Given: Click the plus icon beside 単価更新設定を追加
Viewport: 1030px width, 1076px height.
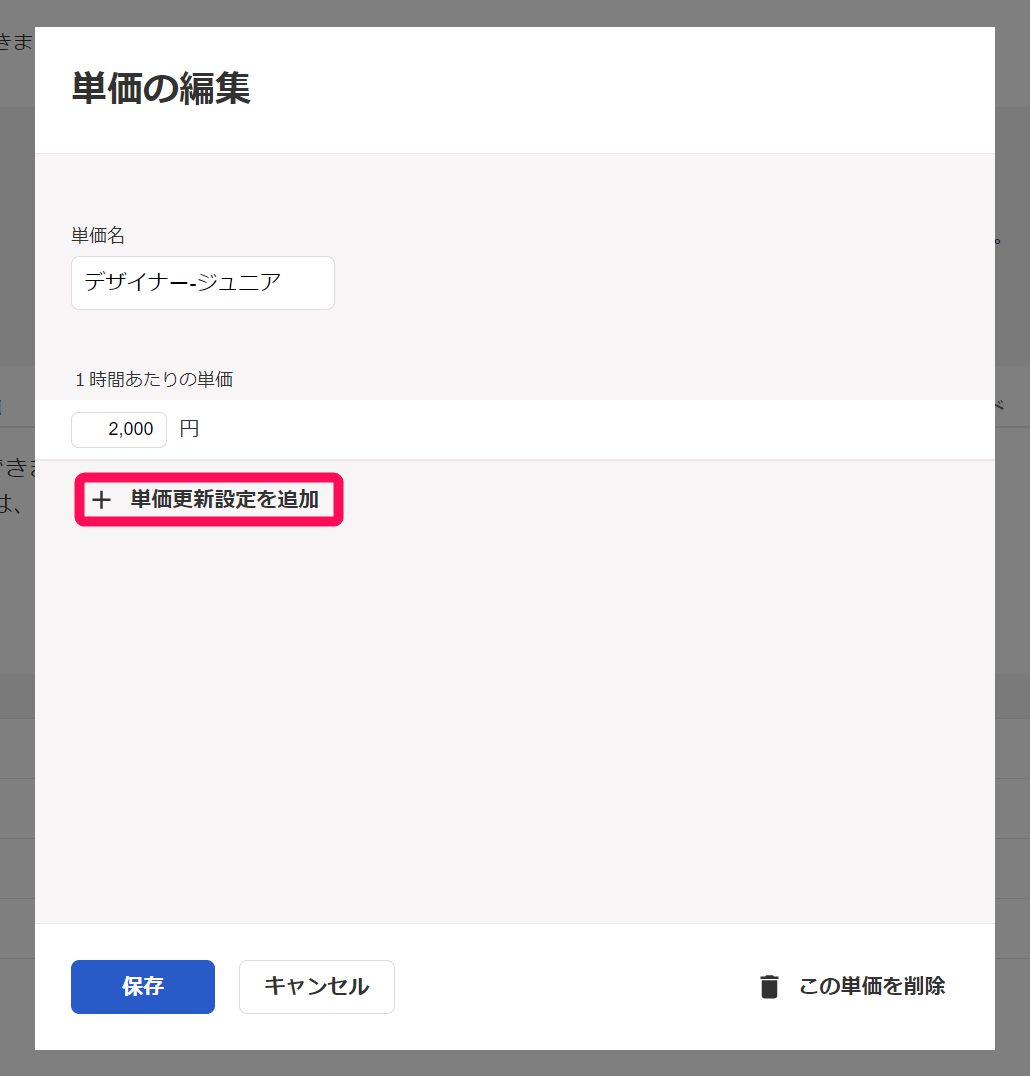Looking at the screenshot, I should 102,500.
